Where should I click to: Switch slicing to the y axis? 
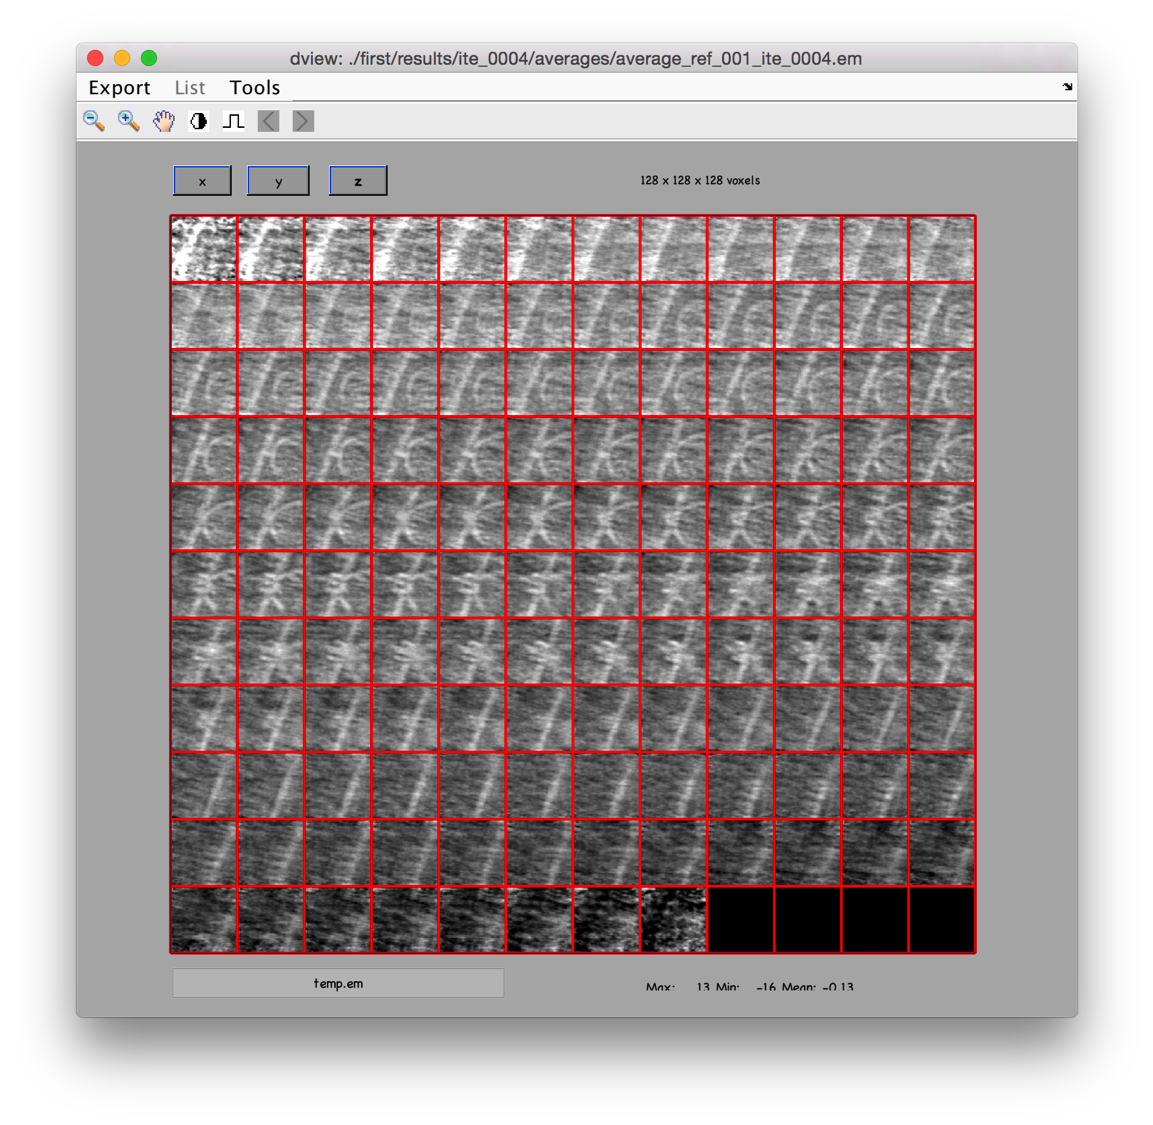click(278, 181)
